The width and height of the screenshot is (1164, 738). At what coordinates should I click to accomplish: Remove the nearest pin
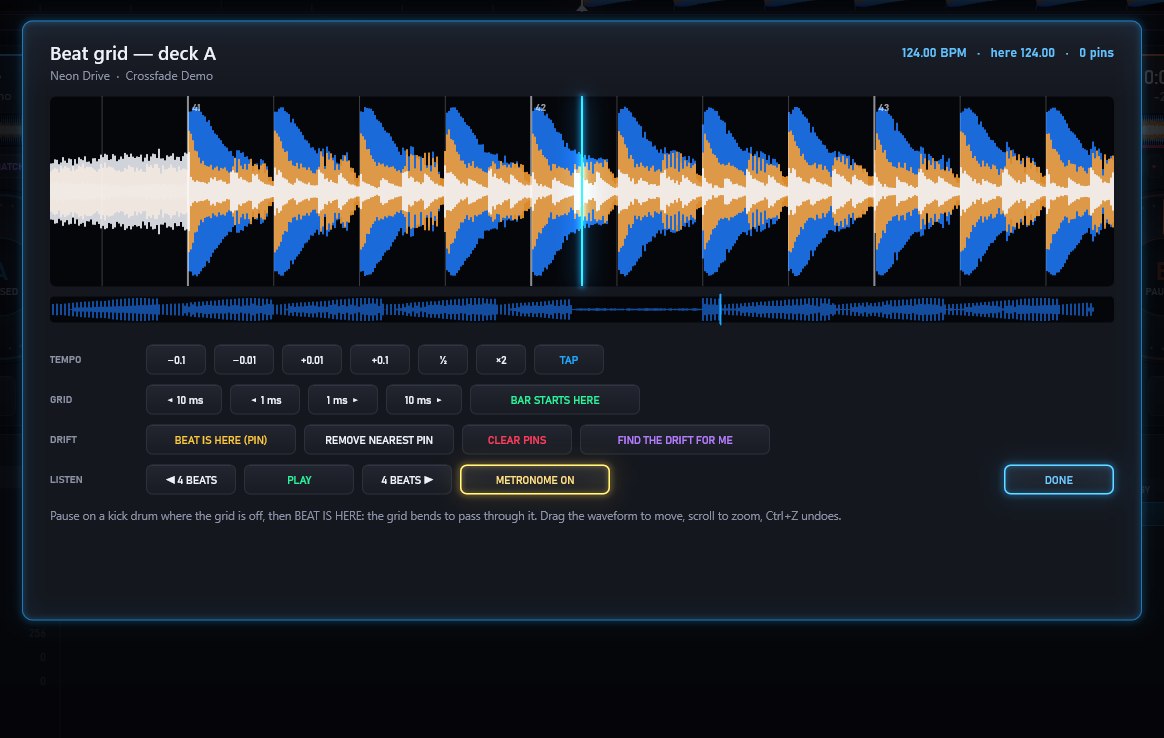coord(379,440)
